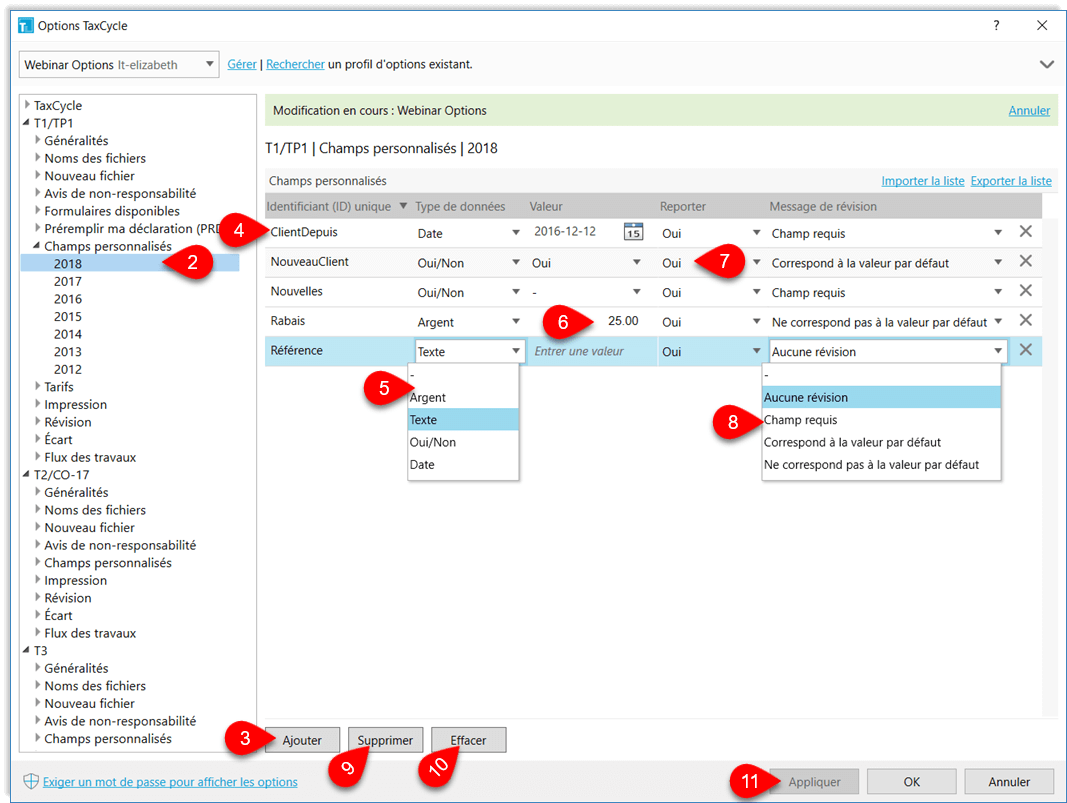
Task: Open T1 Impression tree item
Action: point(76,404)
